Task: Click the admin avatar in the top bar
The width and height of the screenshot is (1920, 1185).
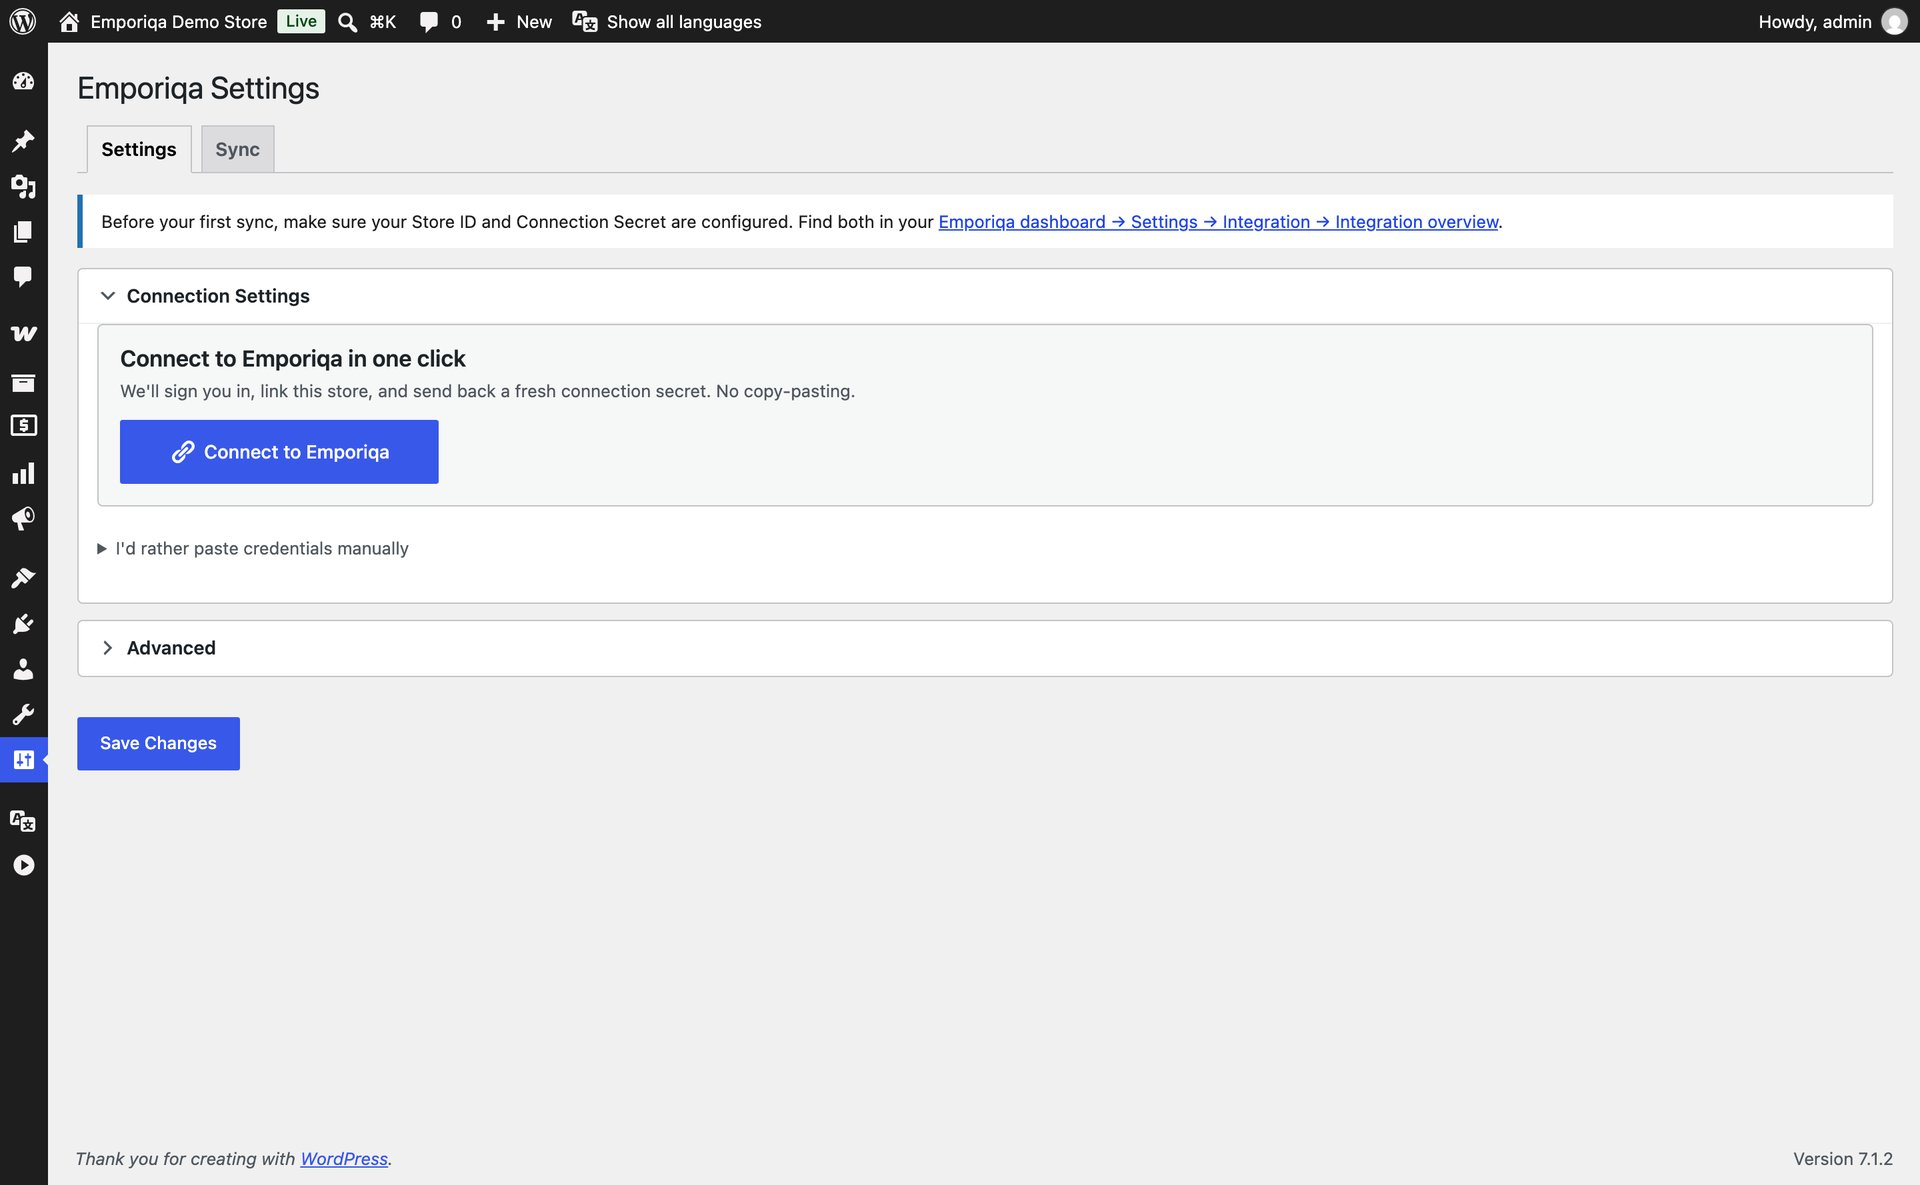Action: [x=1894, y=21]
